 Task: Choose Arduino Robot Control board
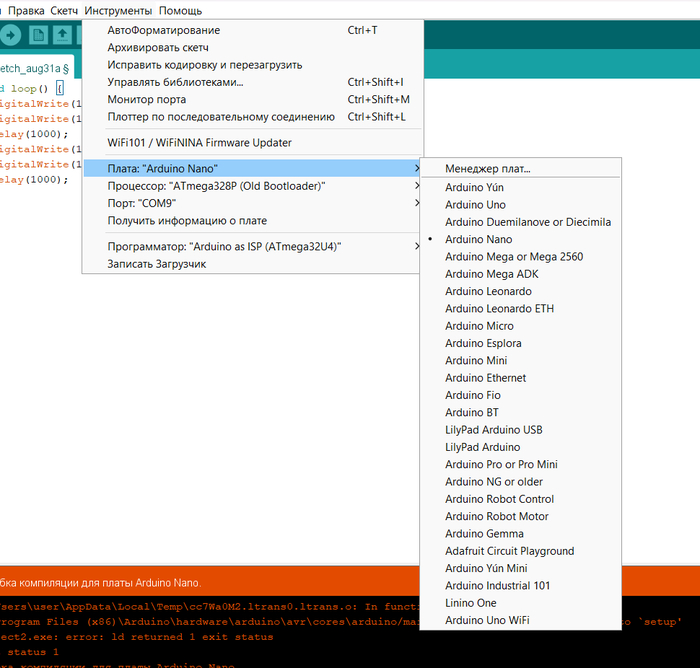point(521,500)
